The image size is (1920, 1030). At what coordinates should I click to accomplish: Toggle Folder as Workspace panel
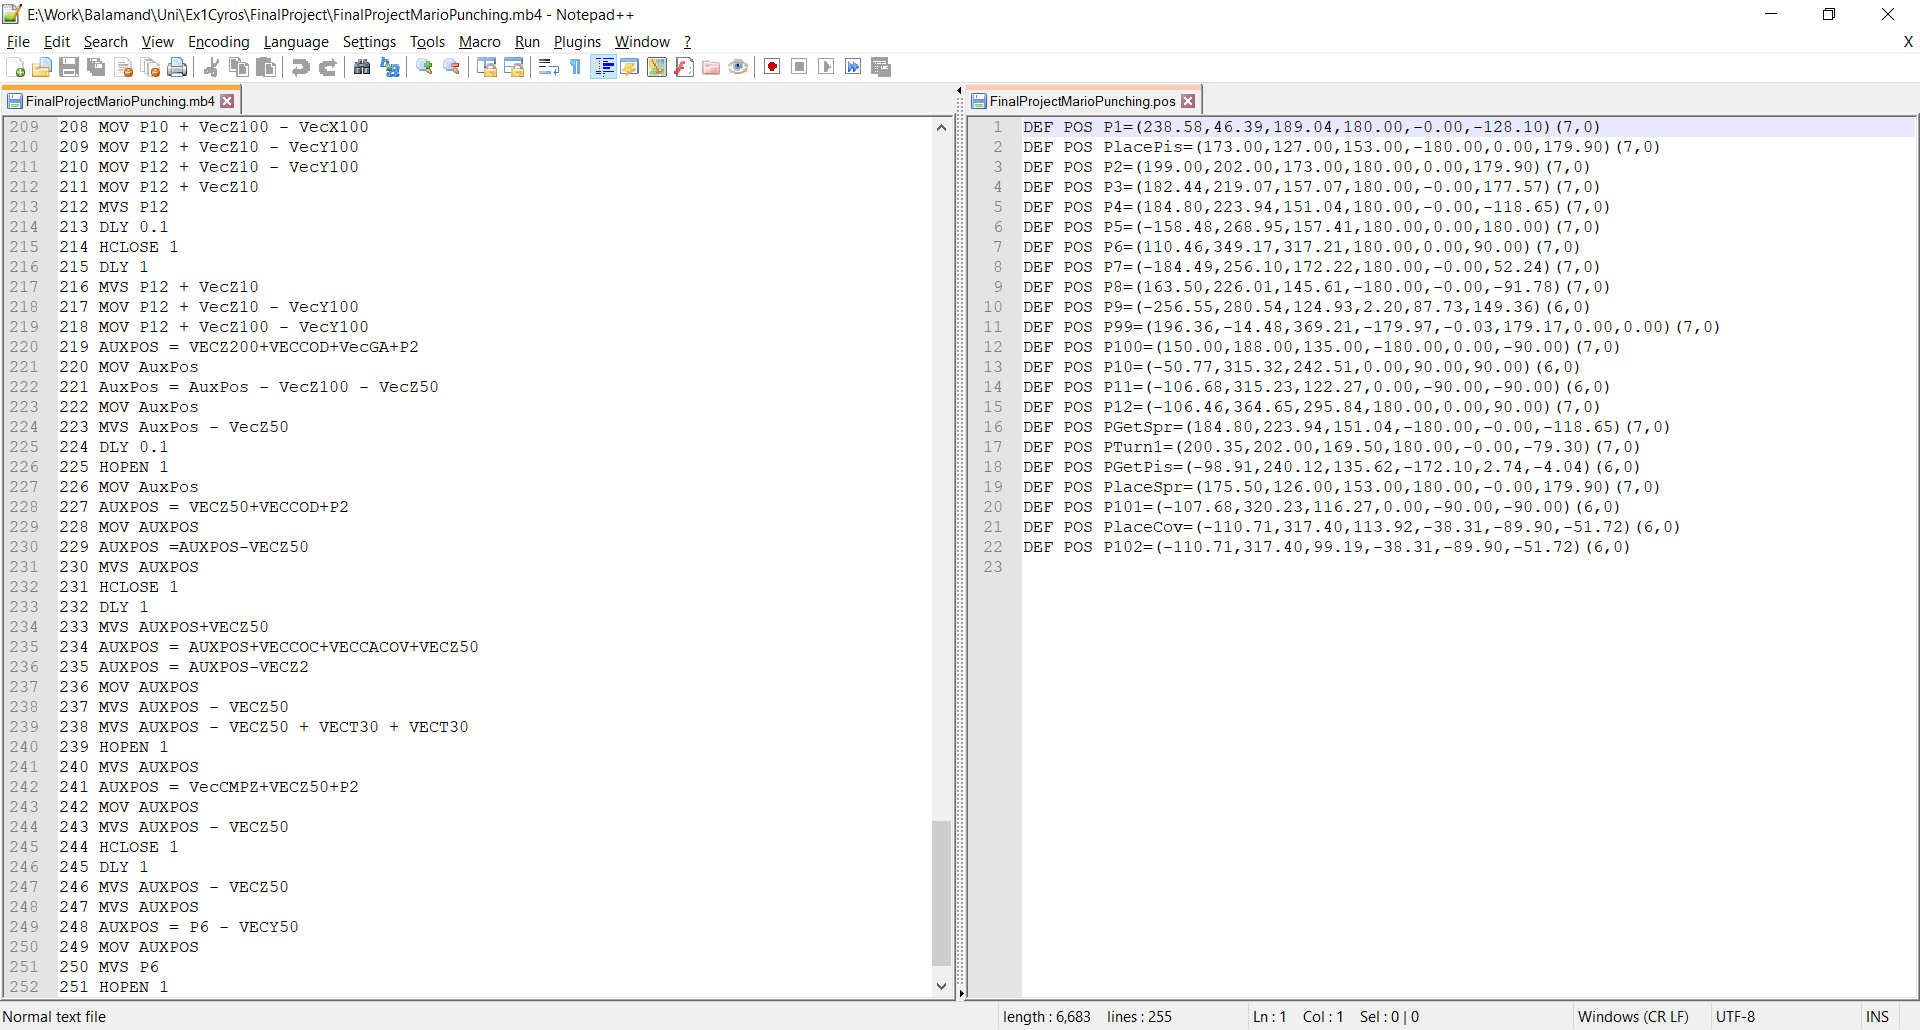pos(711,67)
